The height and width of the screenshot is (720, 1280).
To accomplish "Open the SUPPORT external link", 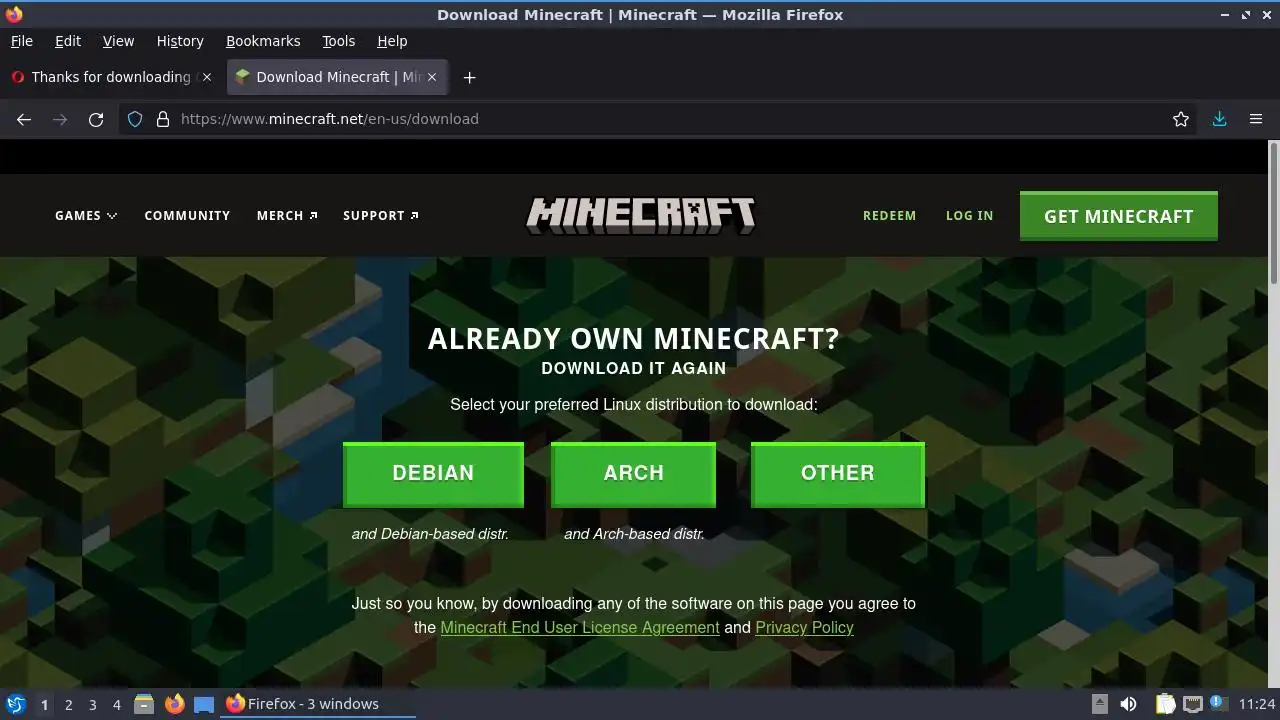I will [x=381, y=216].
